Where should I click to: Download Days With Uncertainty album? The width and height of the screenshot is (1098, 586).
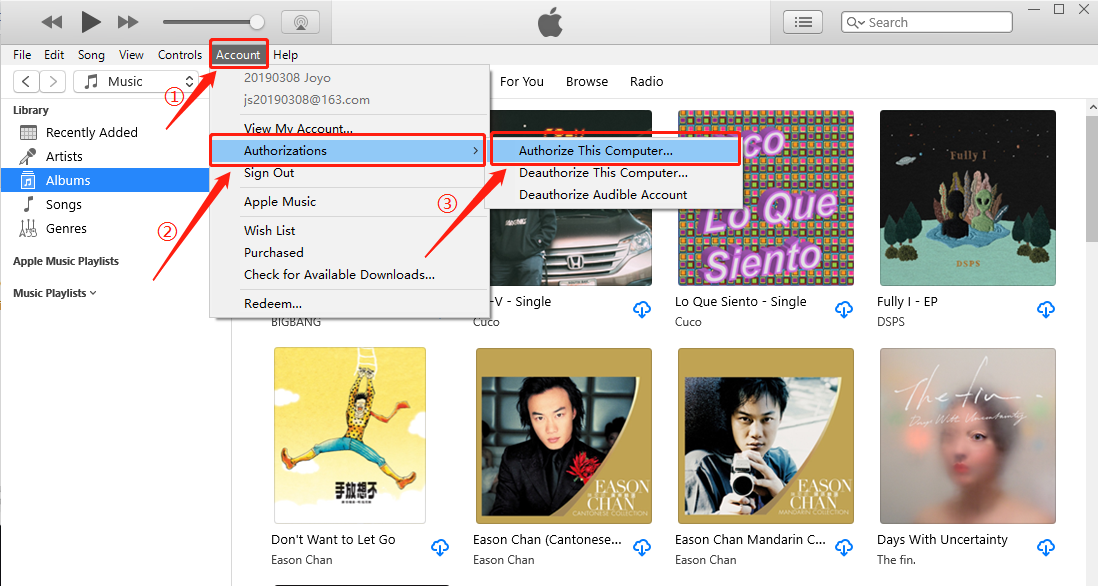[1045, 547]
